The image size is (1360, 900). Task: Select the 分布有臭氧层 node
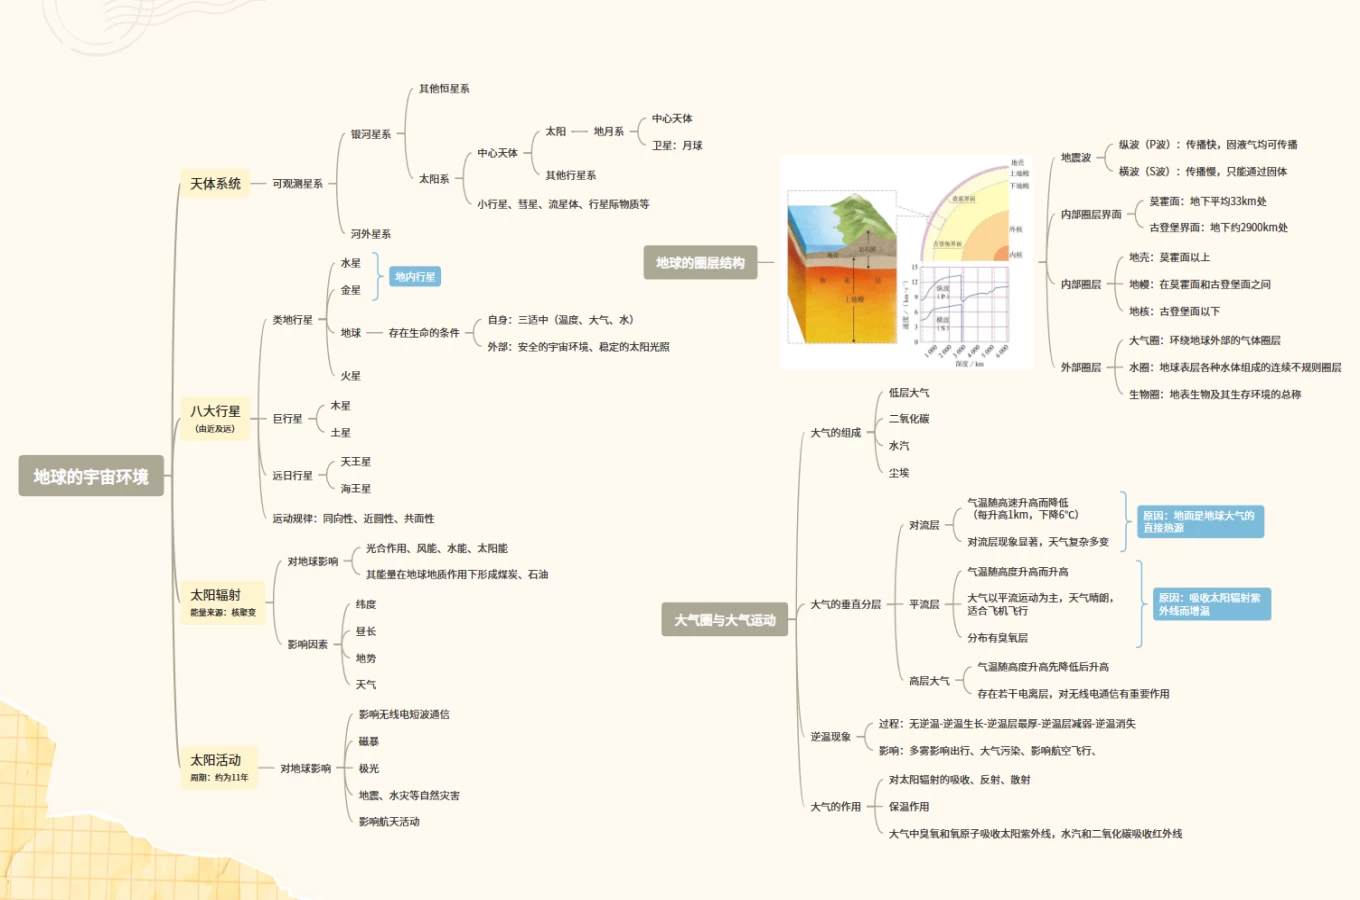click(x=997, y=638)
